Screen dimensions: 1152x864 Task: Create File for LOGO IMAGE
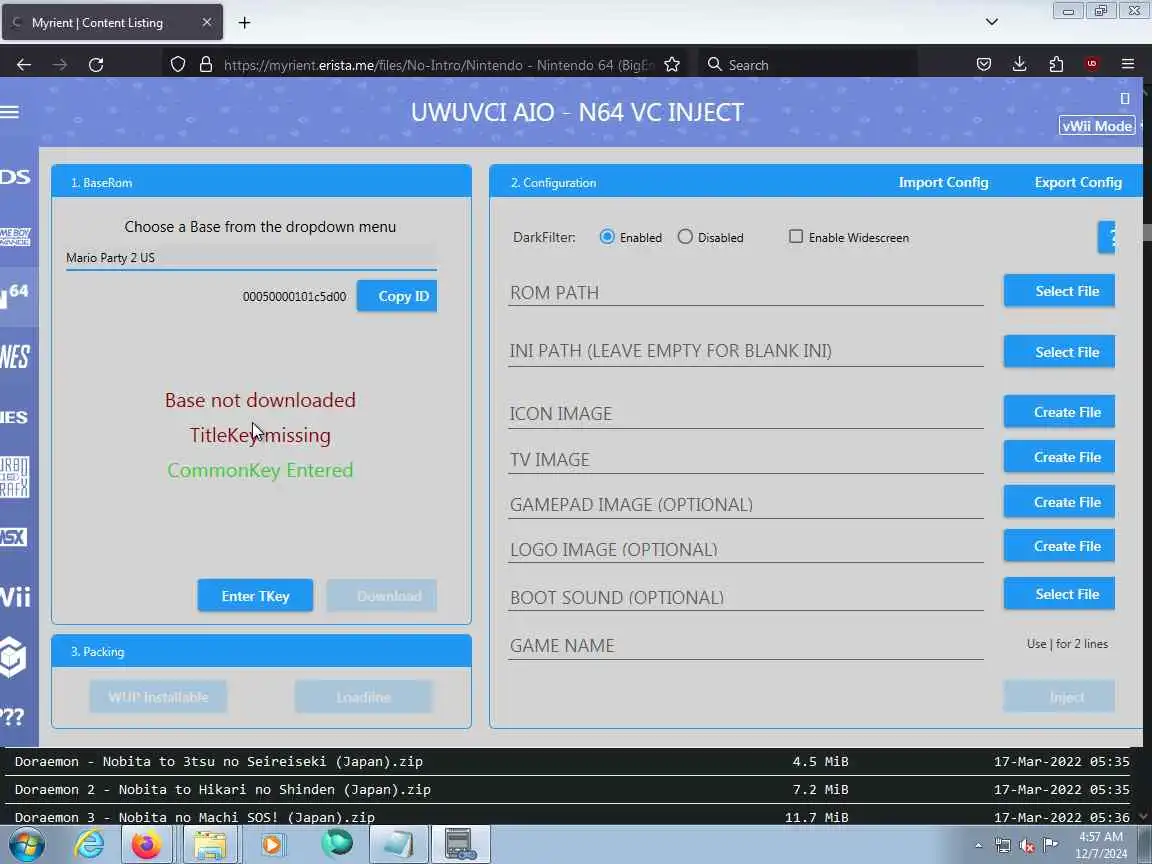coord(1059,546)
